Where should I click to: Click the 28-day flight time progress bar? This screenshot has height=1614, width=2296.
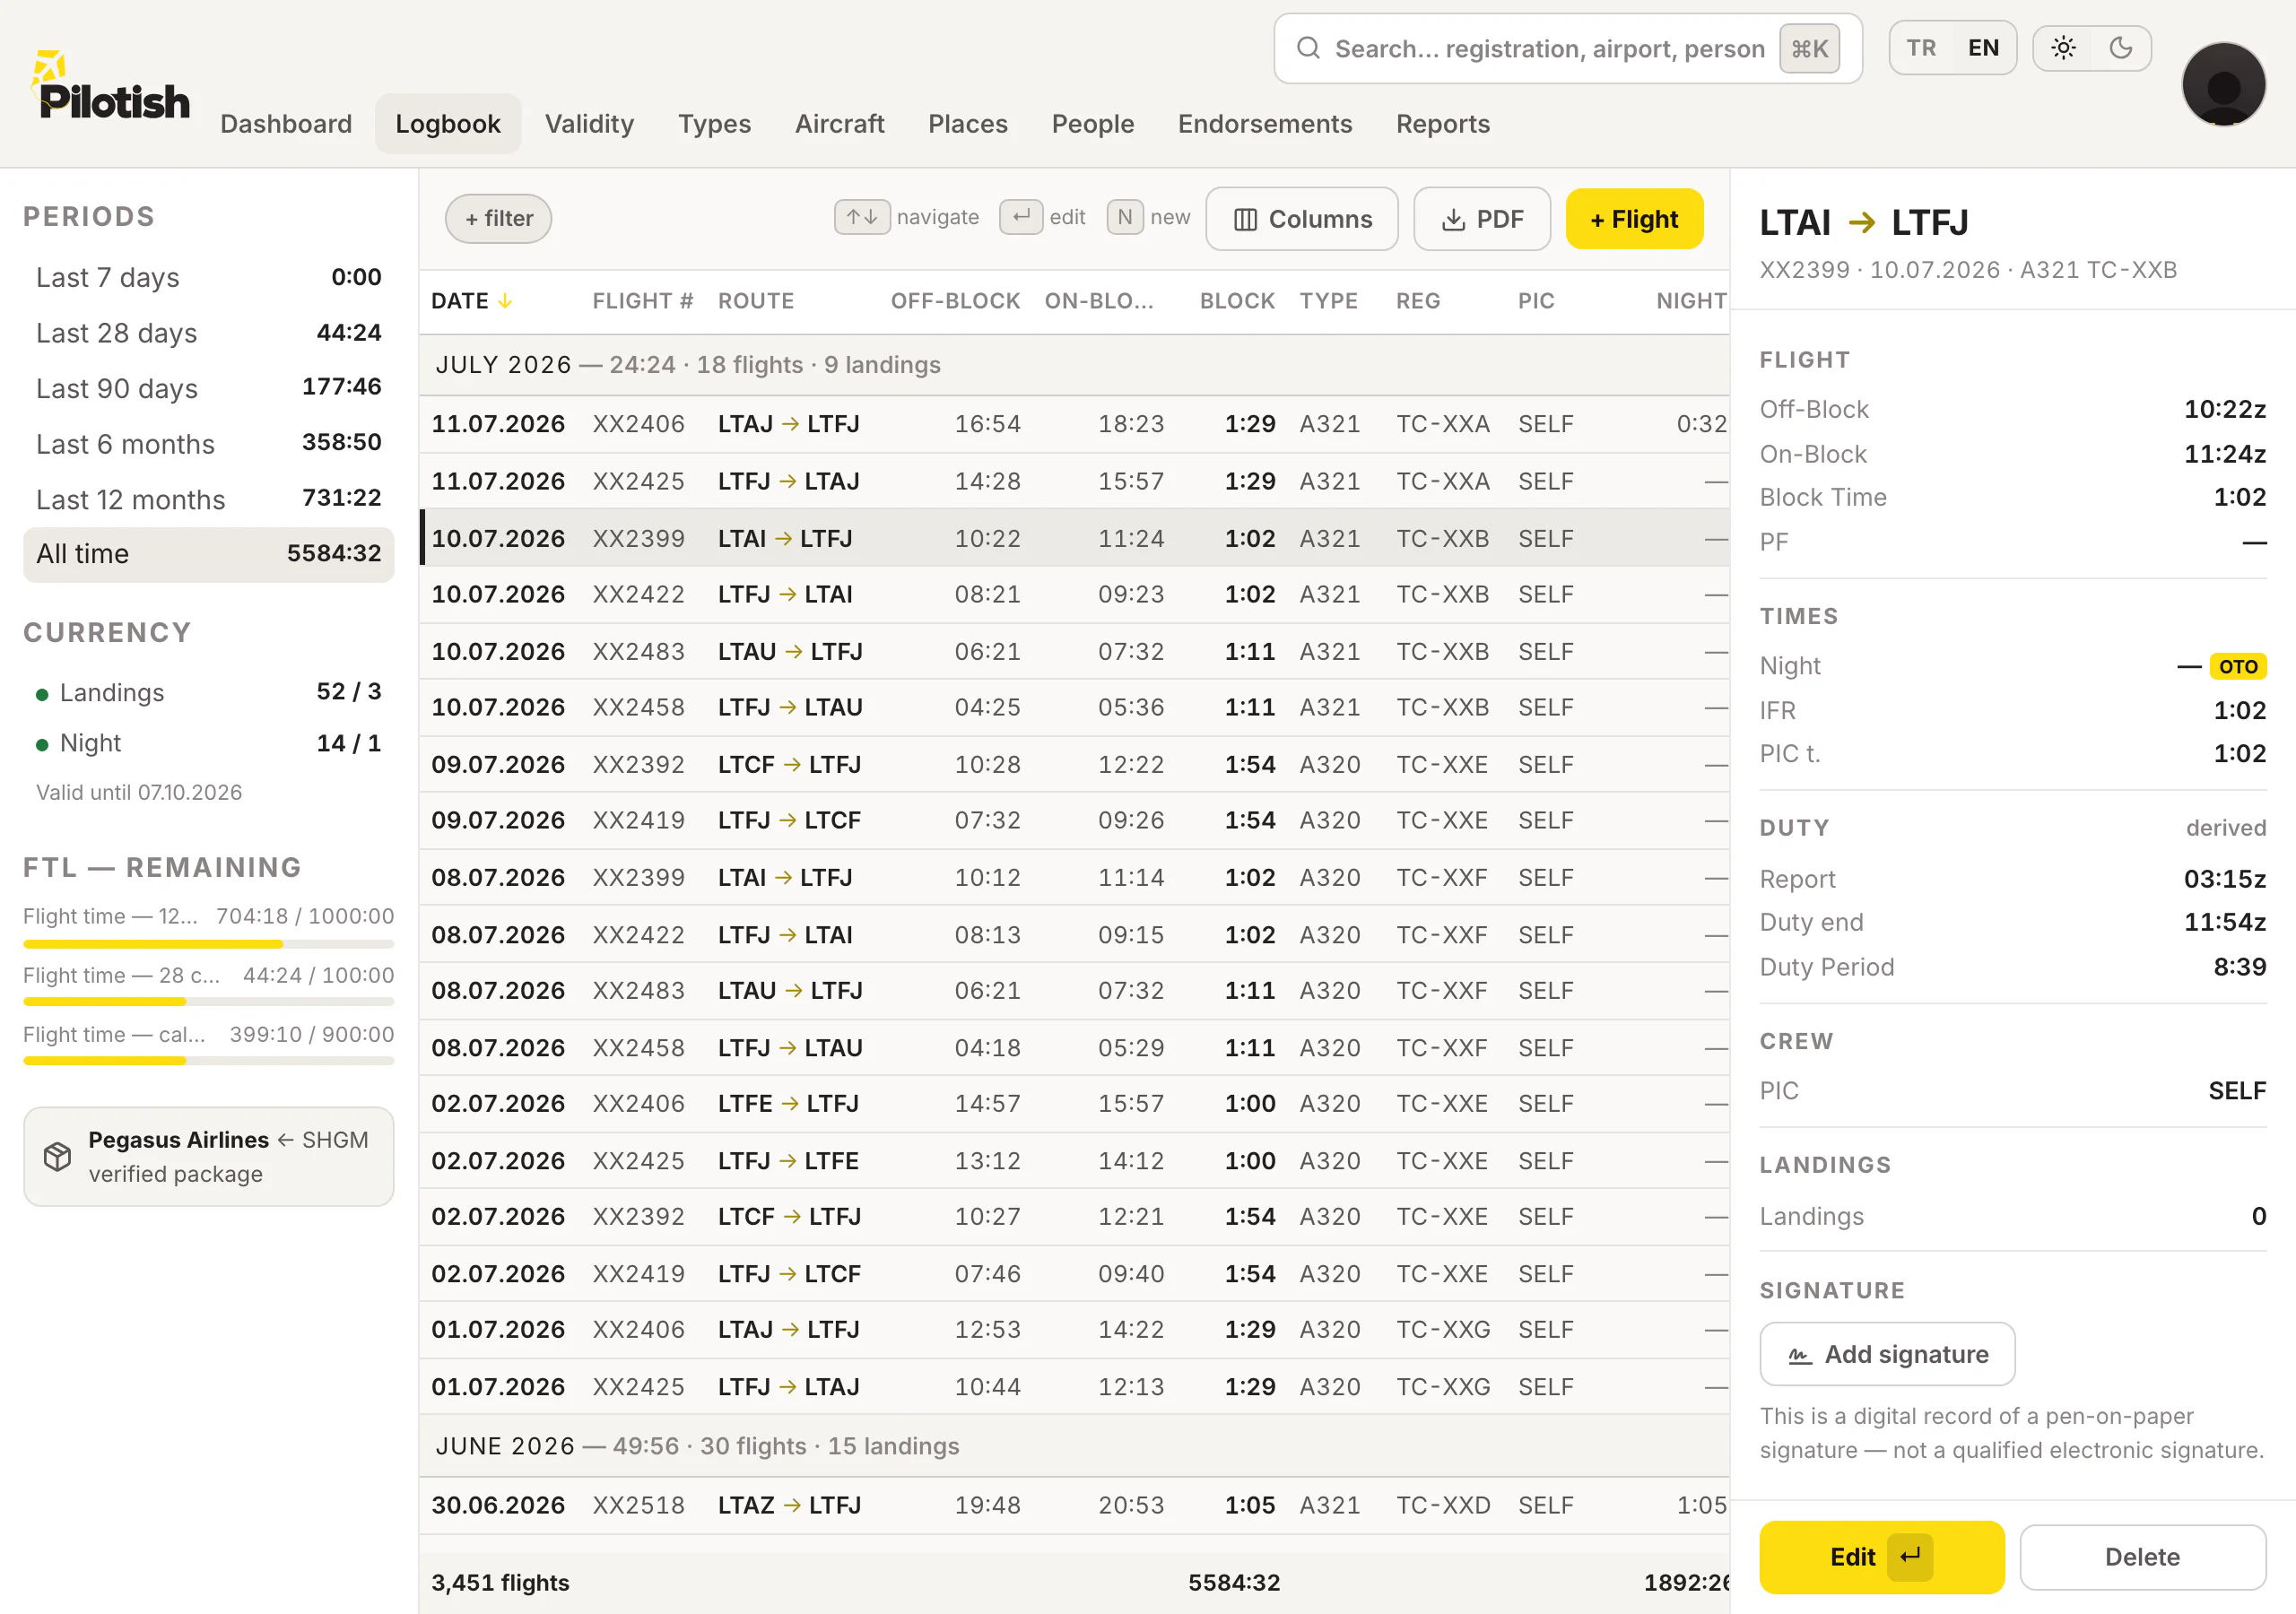(x=208, y=1002)
